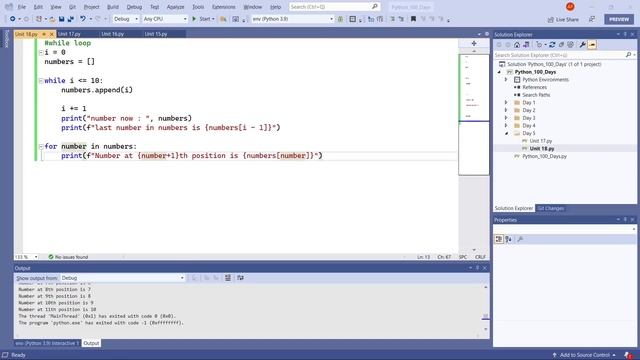Click the Open file folder icon in toolbar

[52, 19]
